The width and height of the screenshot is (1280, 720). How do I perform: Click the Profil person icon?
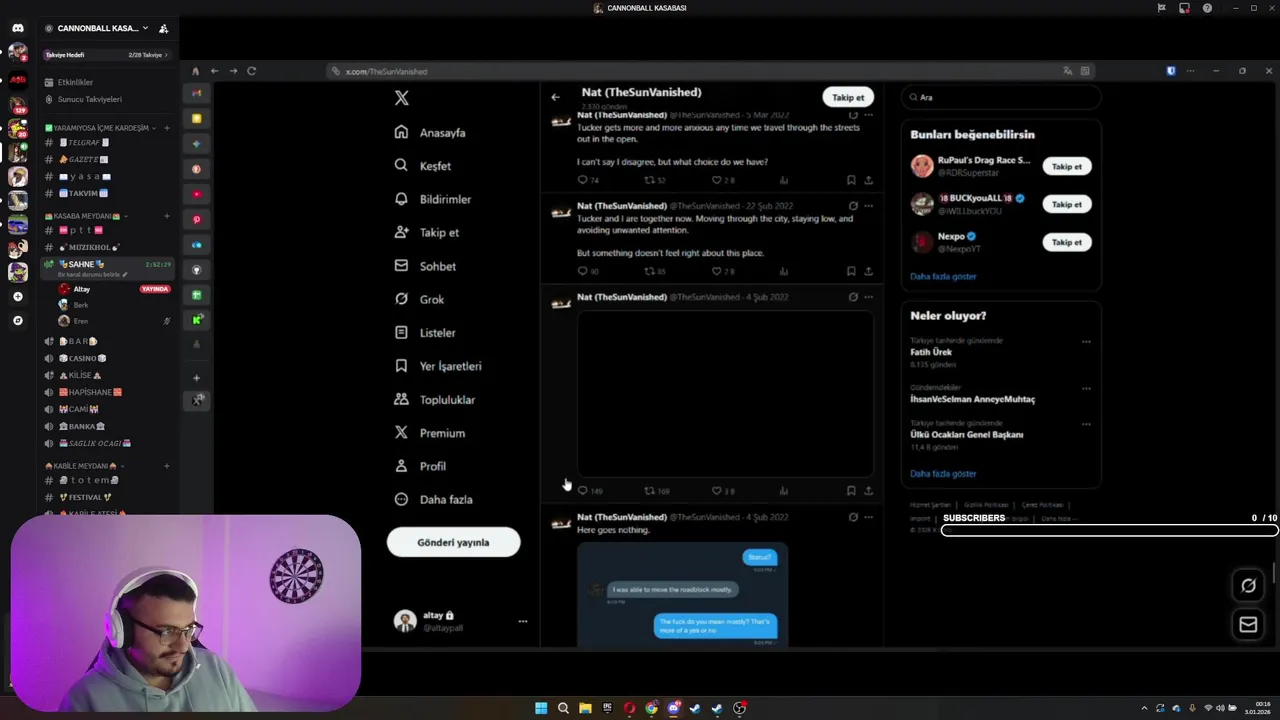[x=401, y=466]
